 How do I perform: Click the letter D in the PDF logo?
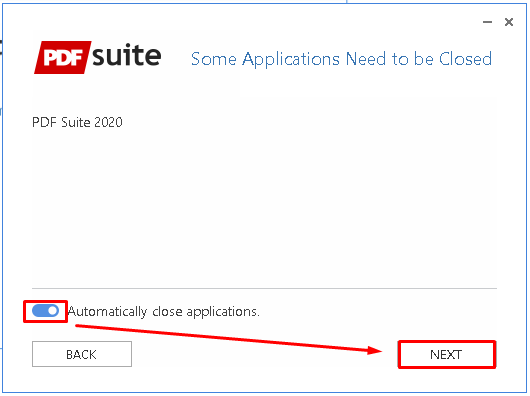(x=63, y=58)
